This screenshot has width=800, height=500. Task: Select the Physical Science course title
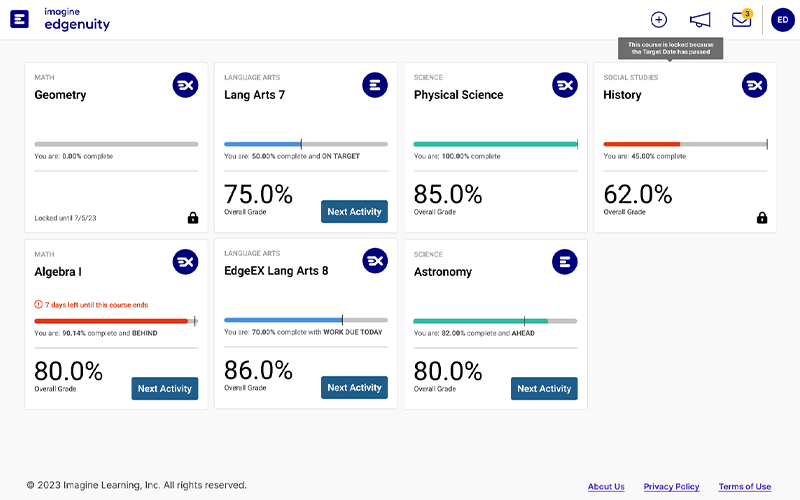tap(458, 95)
